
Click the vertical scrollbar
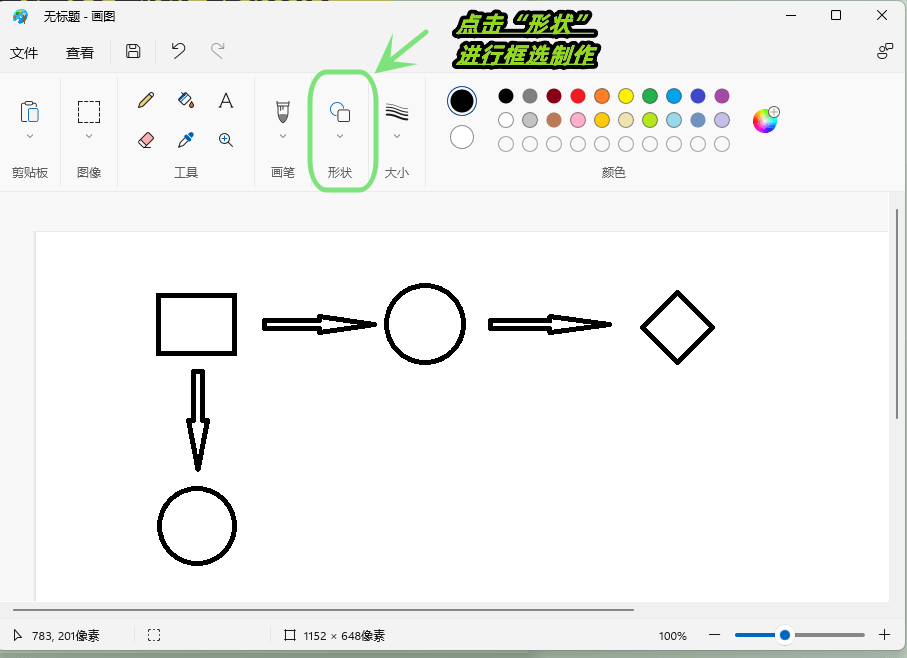897,314
